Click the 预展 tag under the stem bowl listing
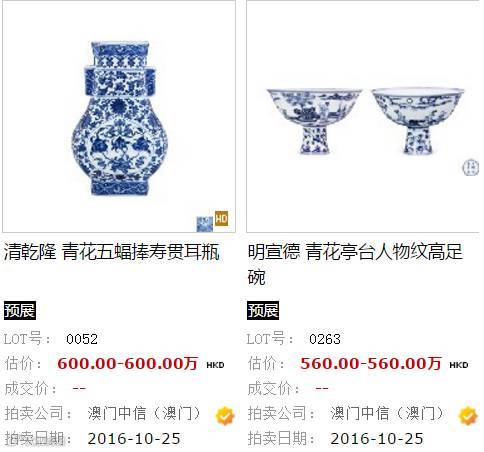Screen dimensions: 484x452 click(x=263, y=310)
